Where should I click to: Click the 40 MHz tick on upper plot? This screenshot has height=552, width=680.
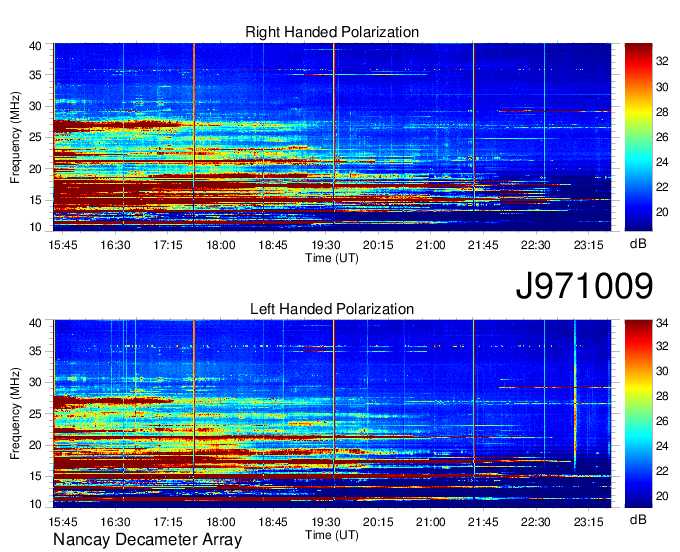point(35,46)
